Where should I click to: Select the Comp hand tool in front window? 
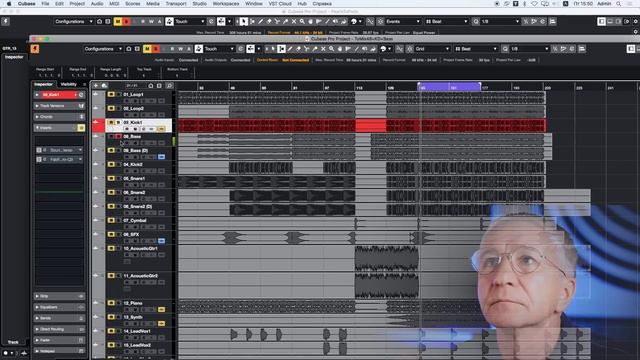[x=340, y=49]
